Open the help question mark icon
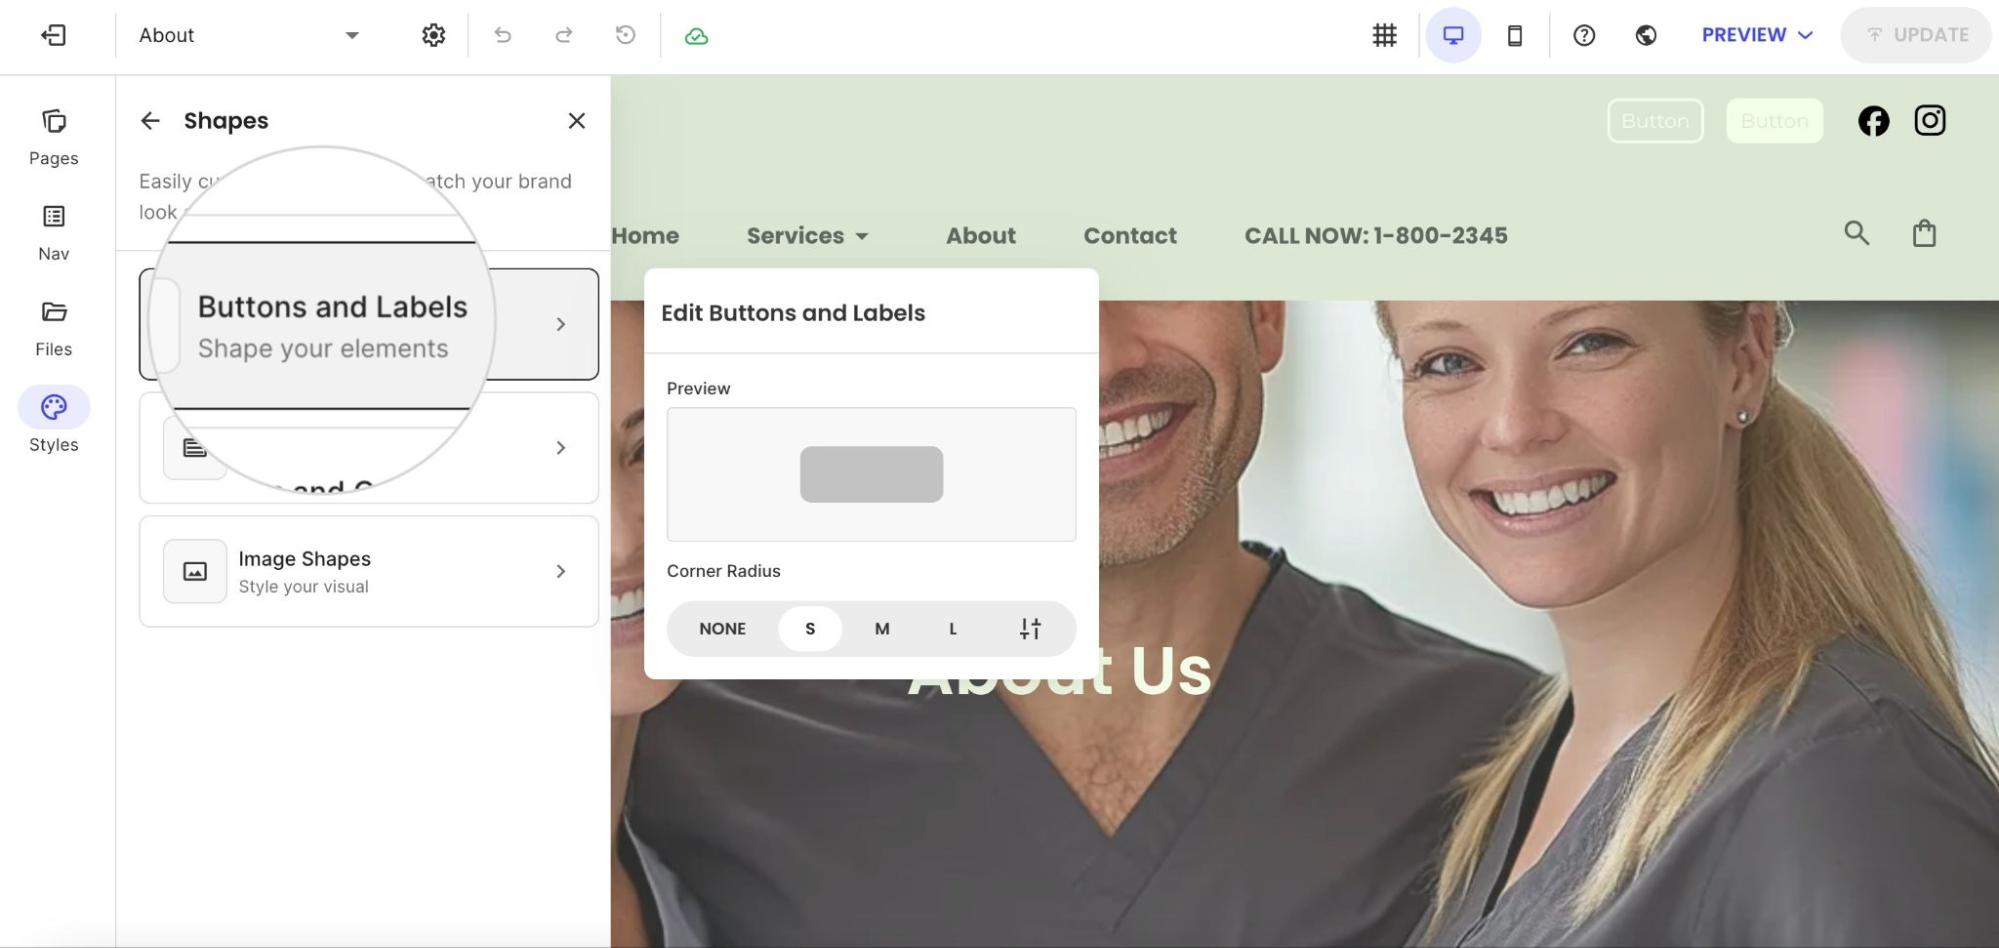 click(x=1584, y=35)
